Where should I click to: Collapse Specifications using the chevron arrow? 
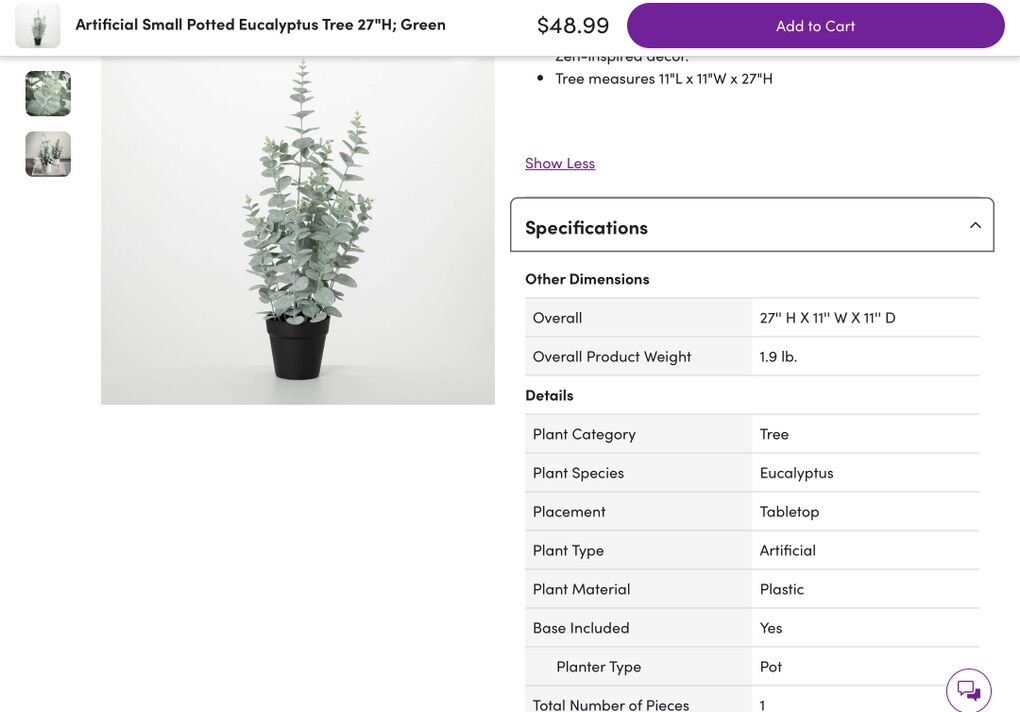[x=975, y=226]
